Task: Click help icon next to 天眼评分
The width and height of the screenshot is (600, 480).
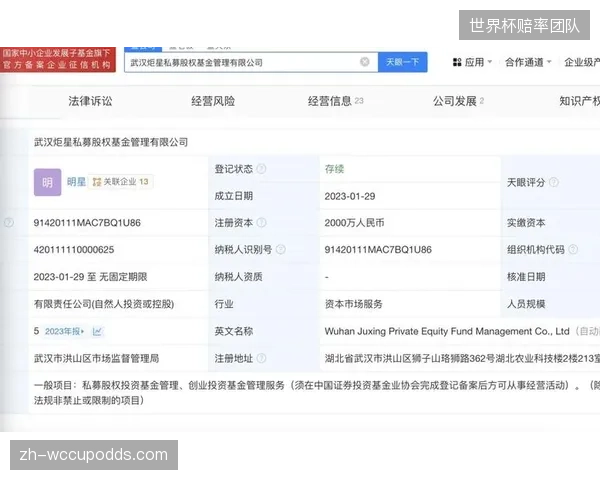Action: pos(554,182)
